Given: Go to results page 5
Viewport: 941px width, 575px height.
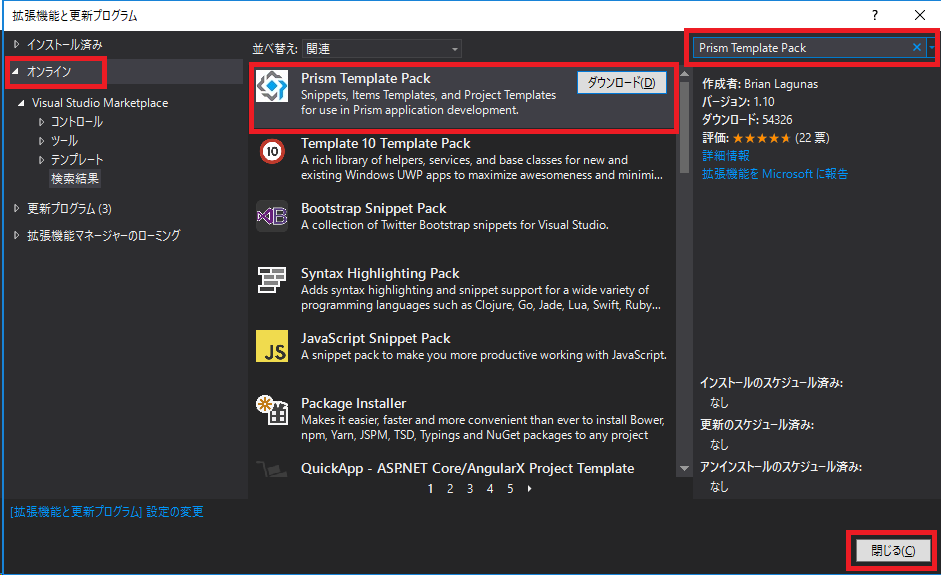Looking at the screenshot, I should [x=510, y=489].
